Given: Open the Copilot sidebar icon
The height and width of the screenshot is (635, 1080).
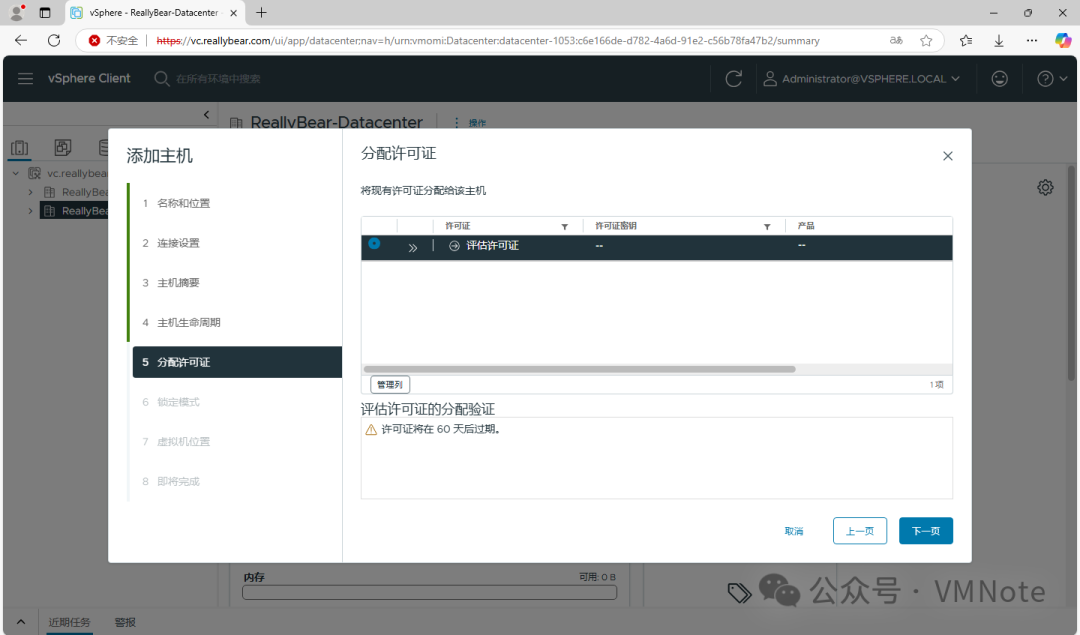Looking at the screenshot, I should [1063, 41].
